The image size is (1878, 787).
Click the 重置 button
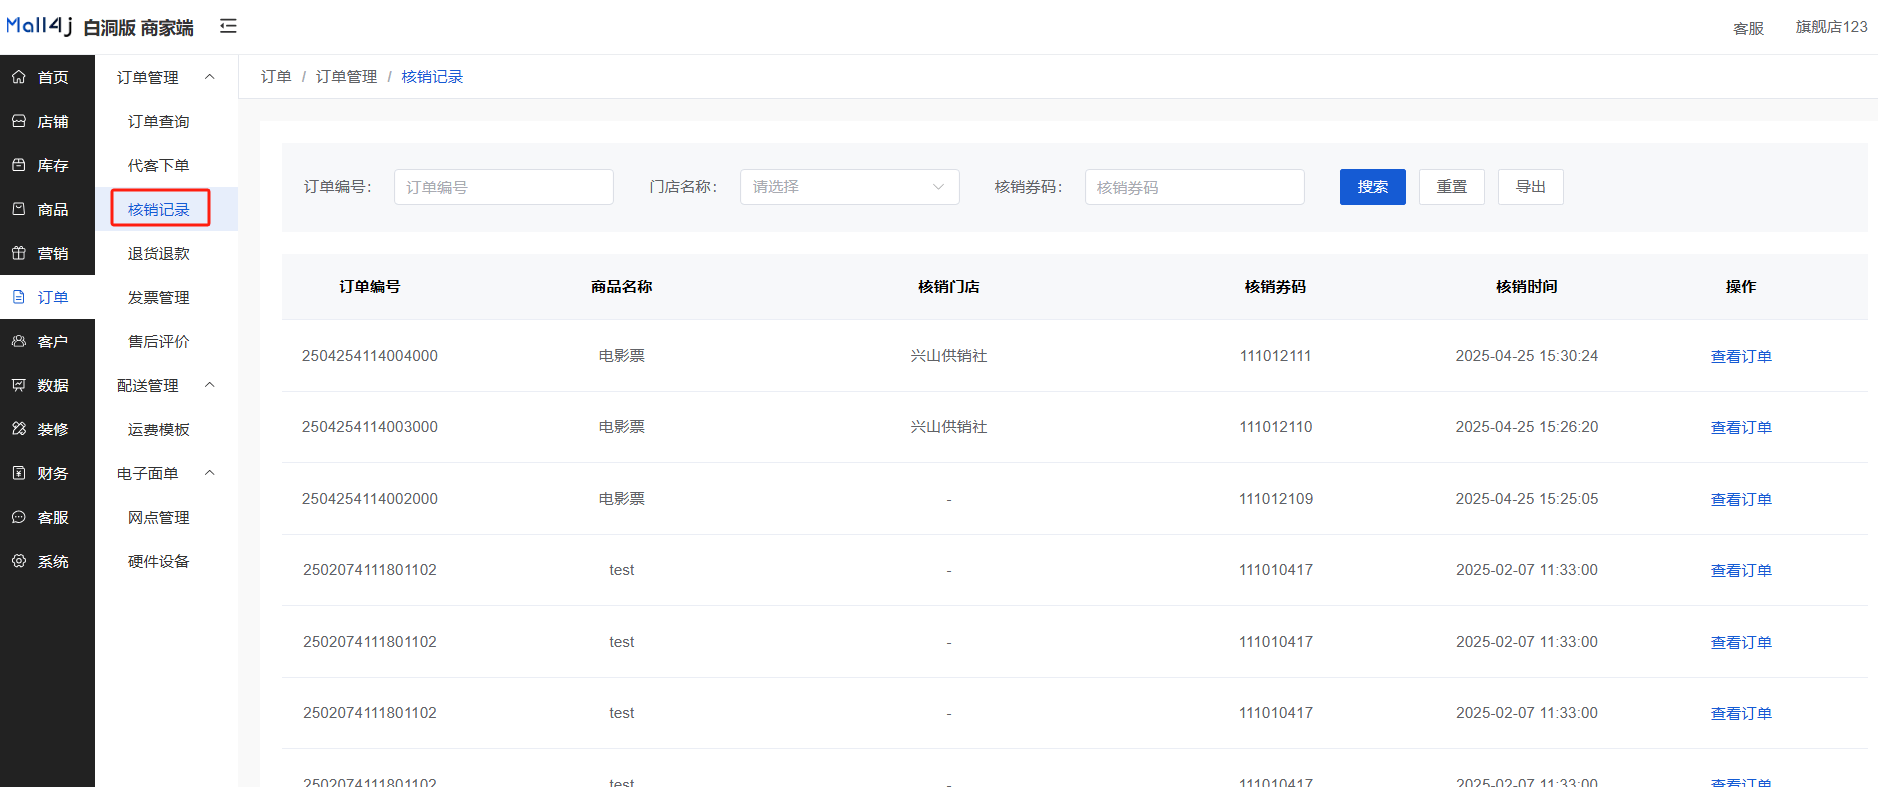(x=1451, y=187)
